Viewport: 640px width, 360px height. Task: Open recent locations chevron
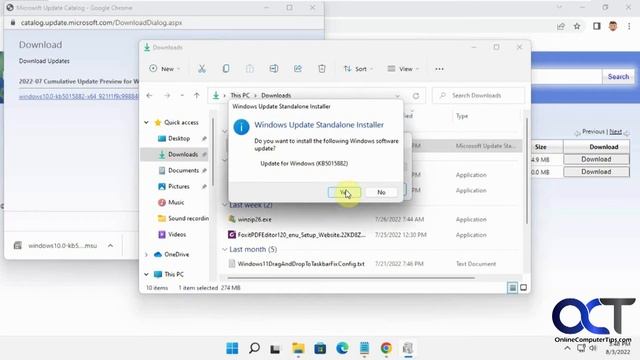coord(182,96)
